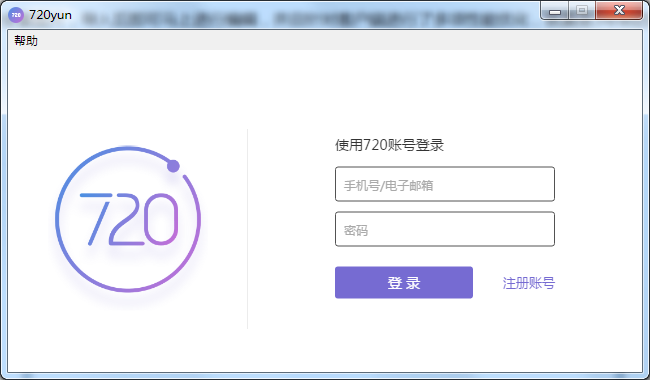Minimize the 720yun window
Screen dimensions: 650x380
point(555,11)
